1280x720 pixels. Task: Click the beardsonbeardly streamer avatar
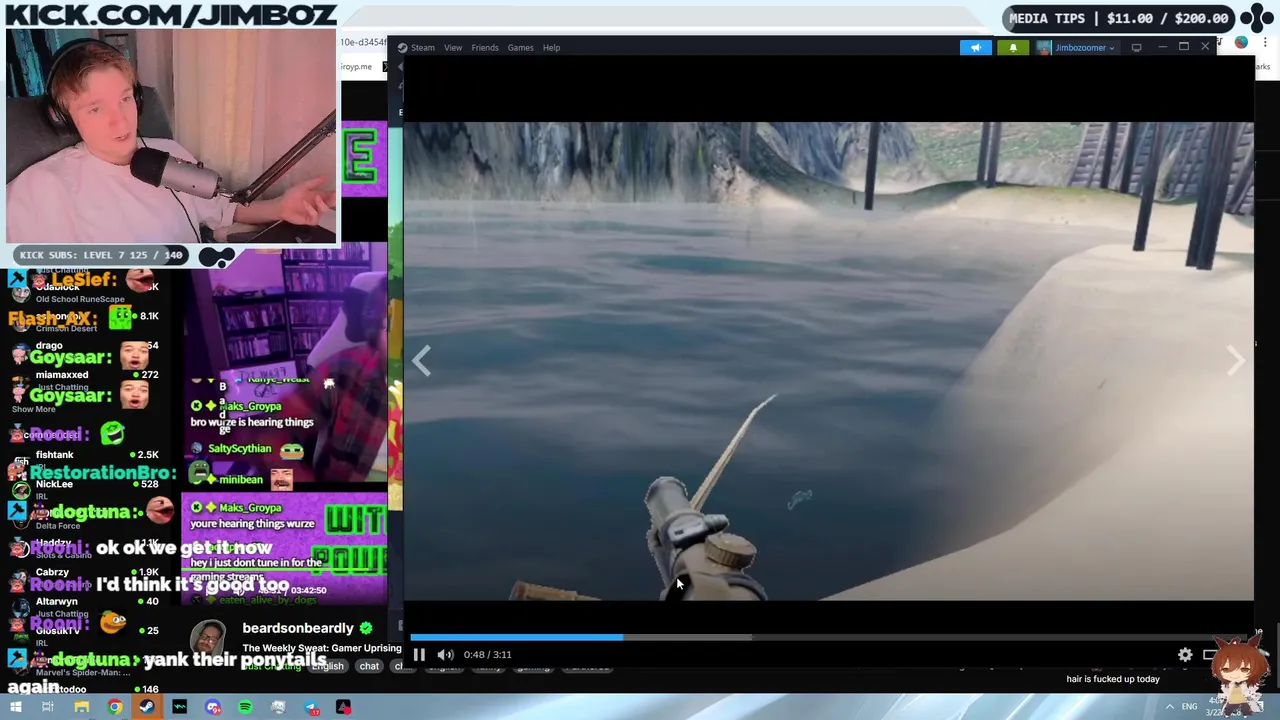click(208, 638)
